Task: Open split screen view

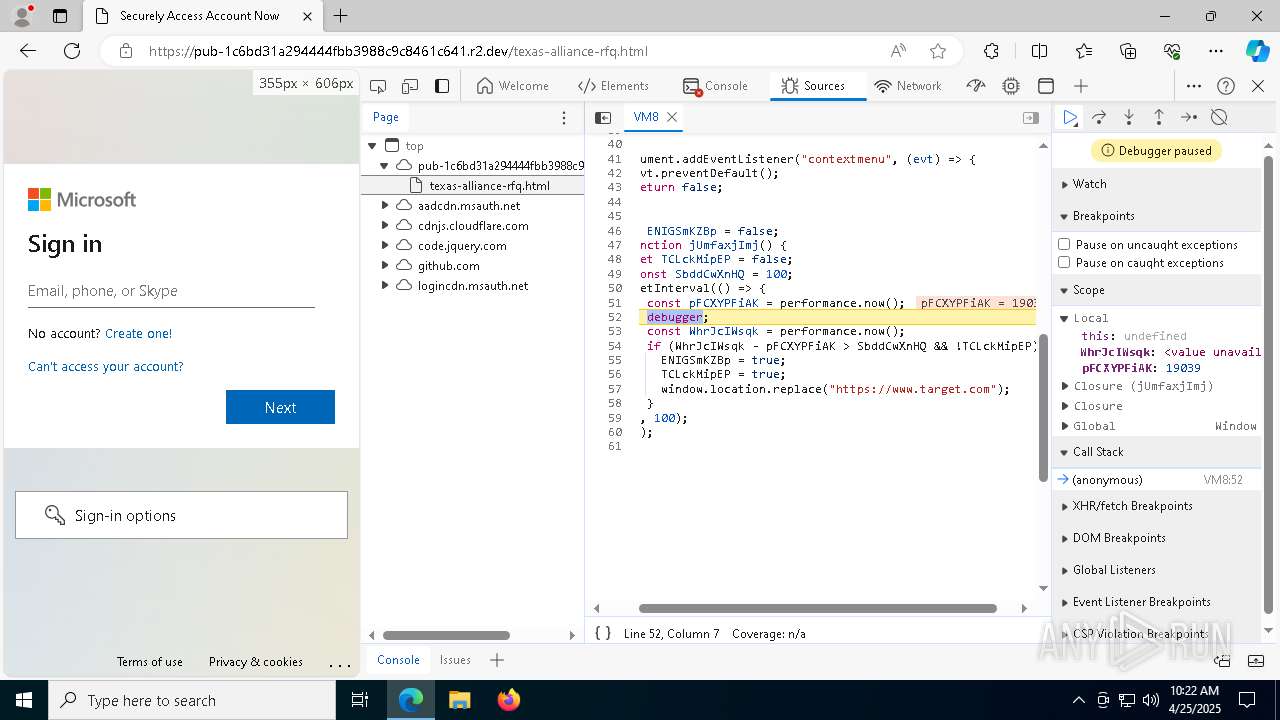Action: tap(1039, 51)
